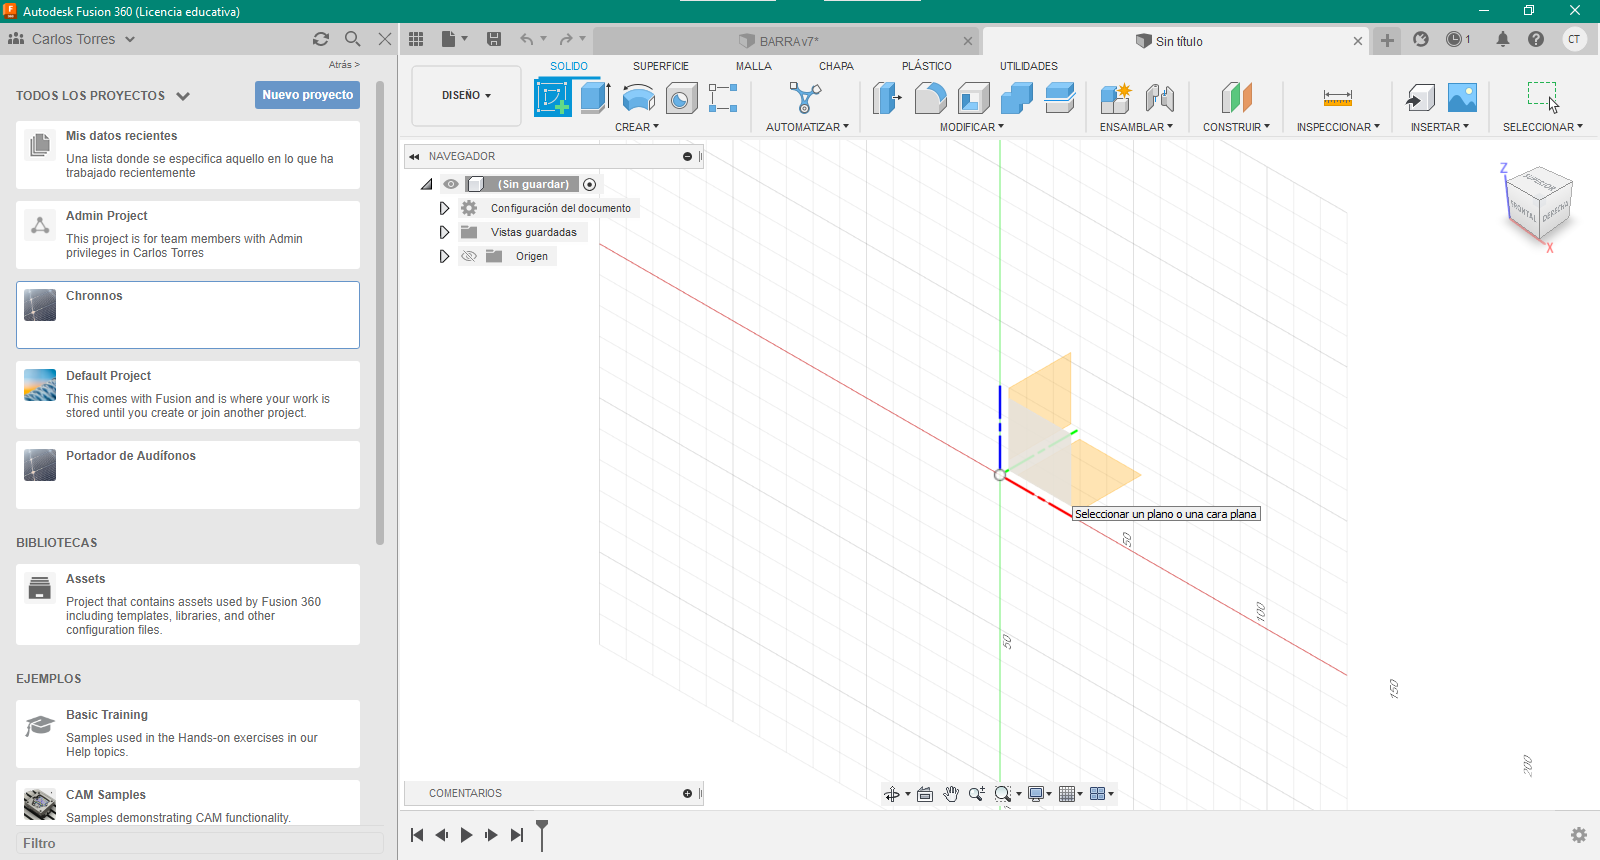Select the Extrude tool

pyautogui.click(x=595, y=98)
